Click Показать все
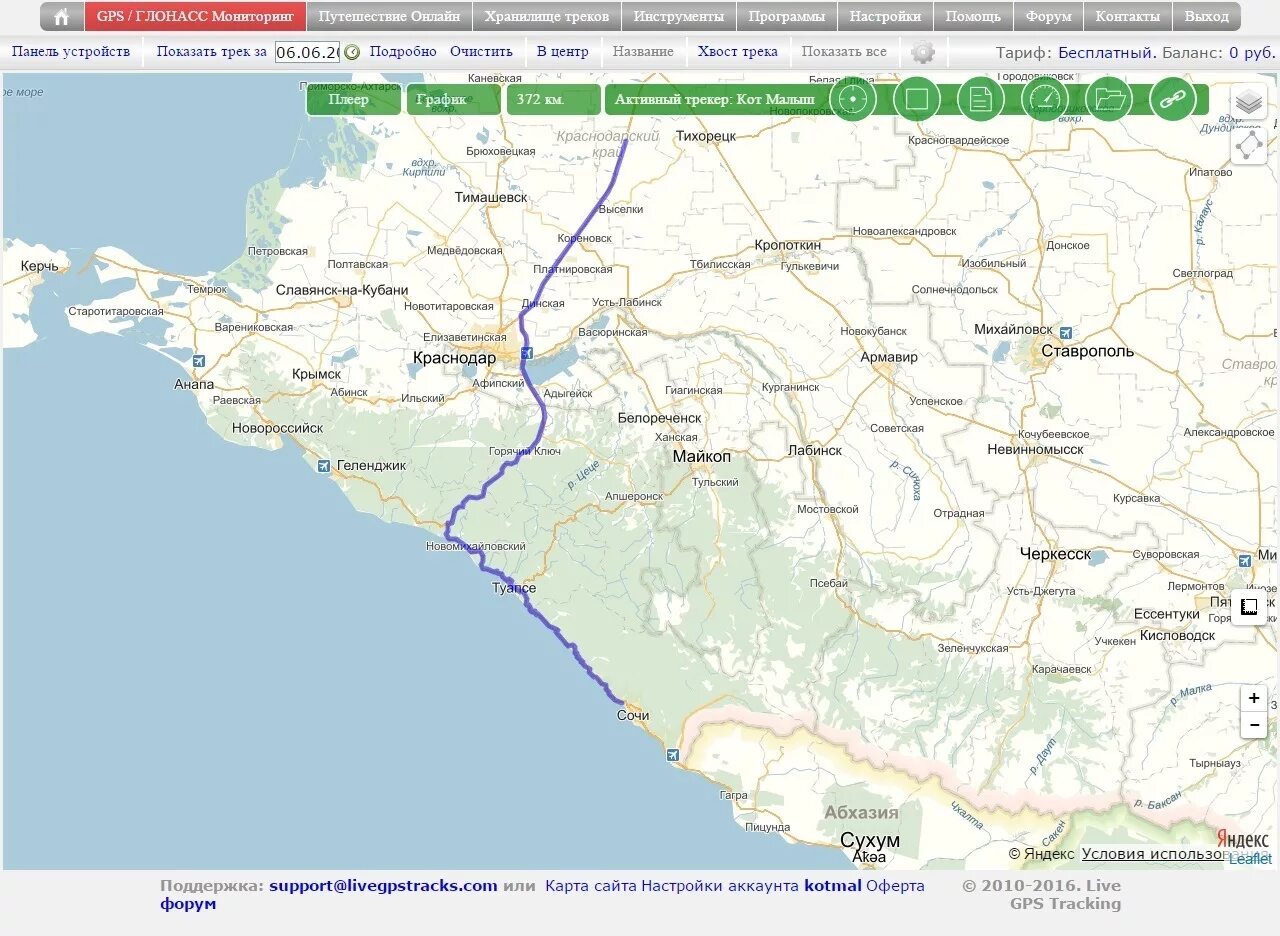Screen dimensions: 1280x936 [844, 51]
